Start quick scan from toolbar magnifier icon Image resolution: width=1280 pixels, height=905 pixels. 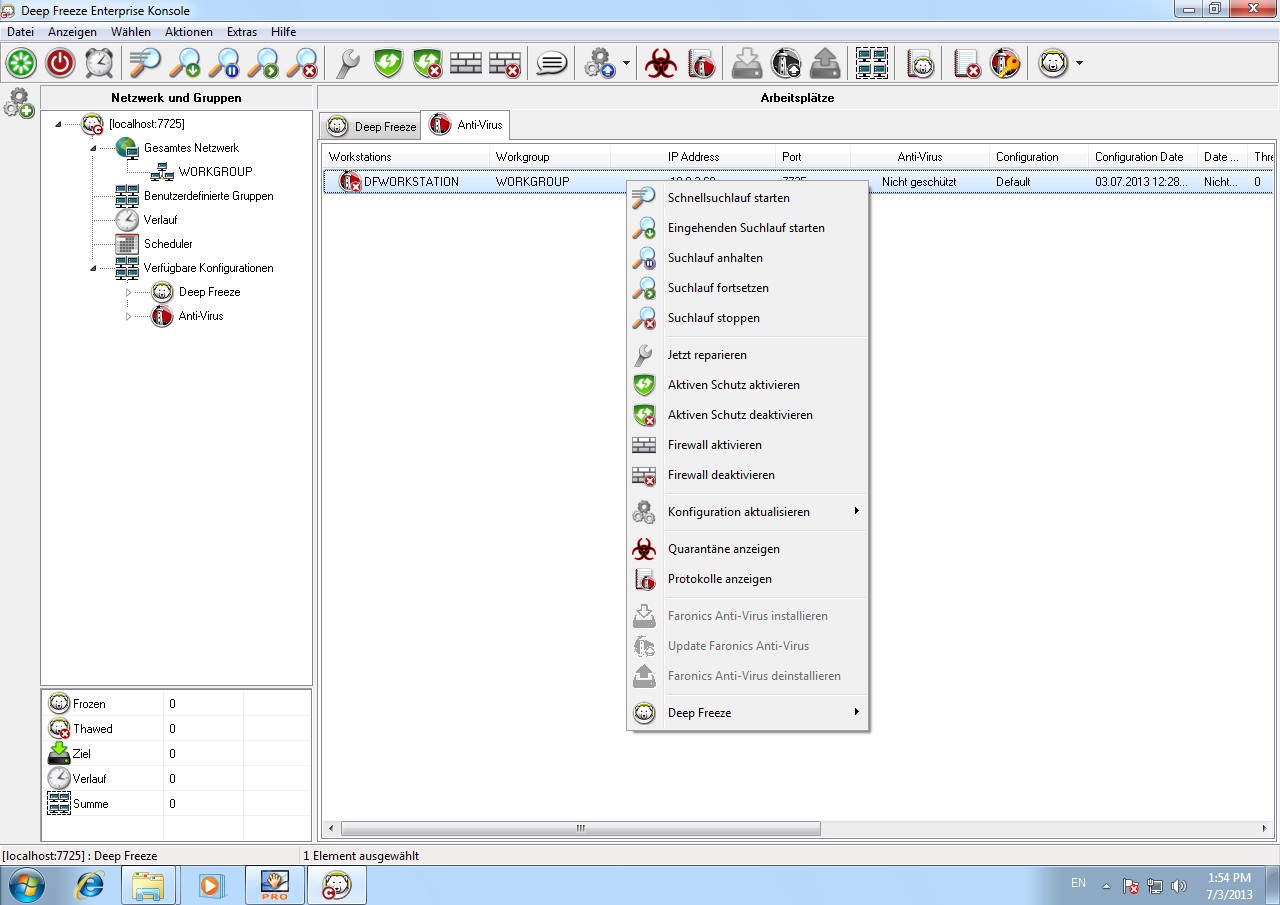coord(145,64)
